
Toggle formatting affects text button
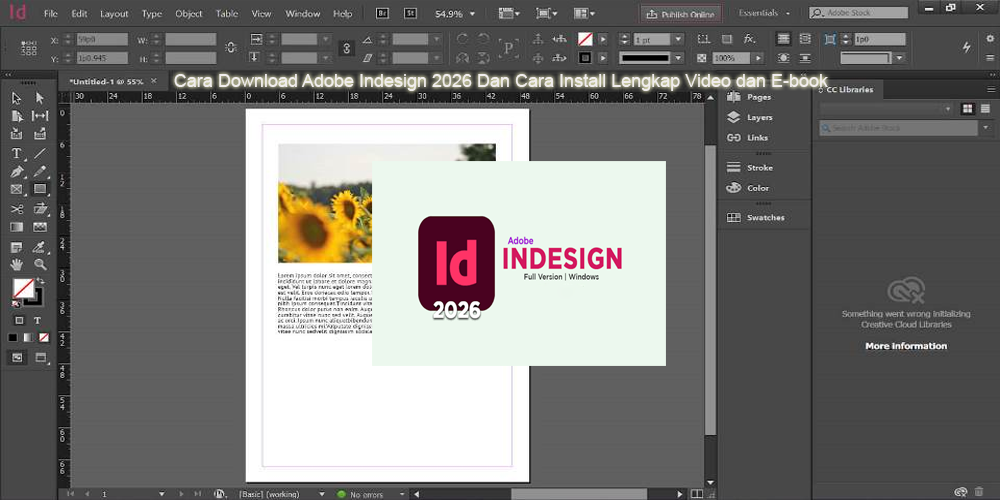point(38,320)
